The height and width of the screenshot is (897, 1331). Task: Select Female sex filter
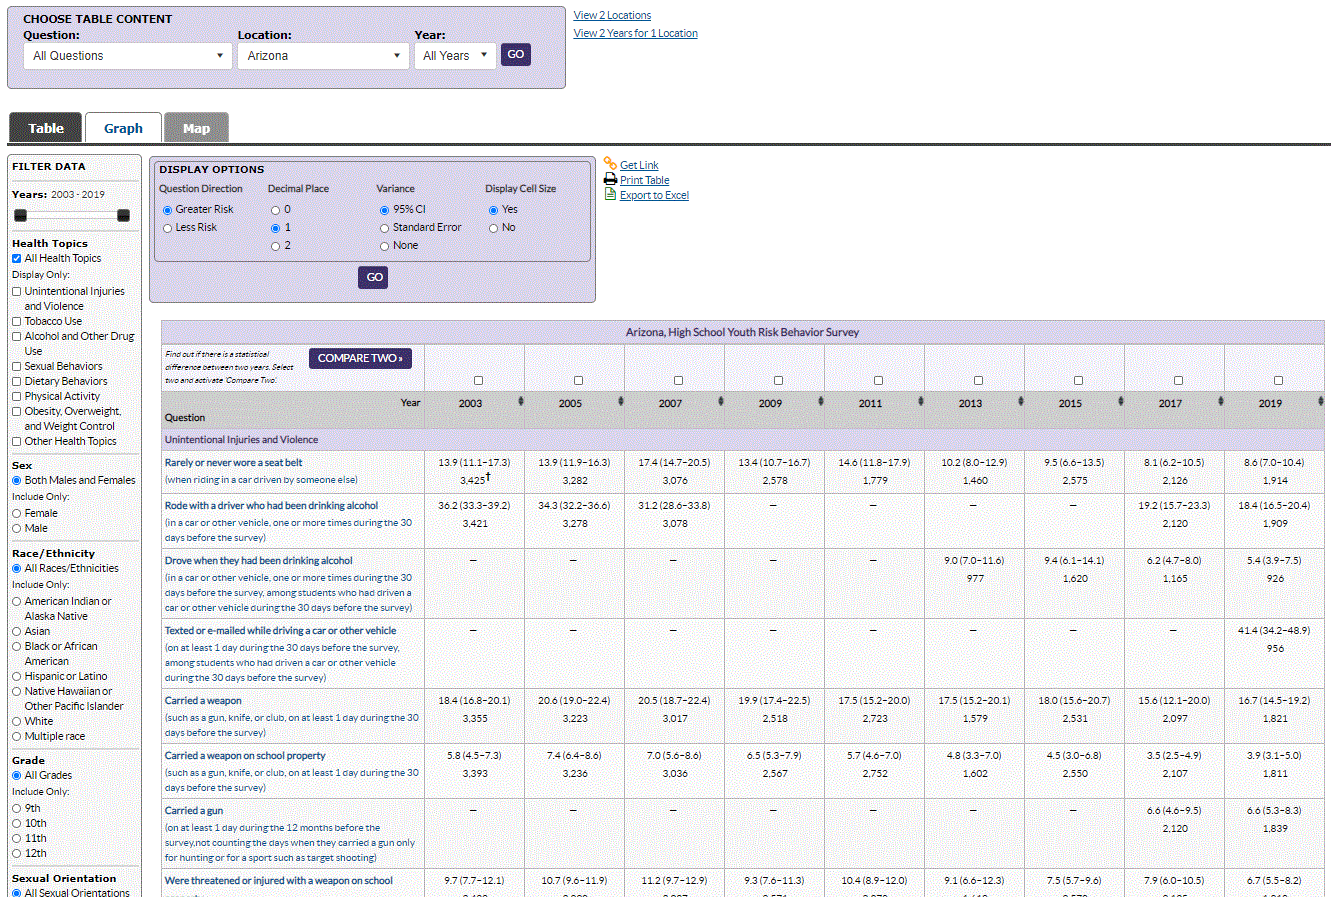pos(16,513)
